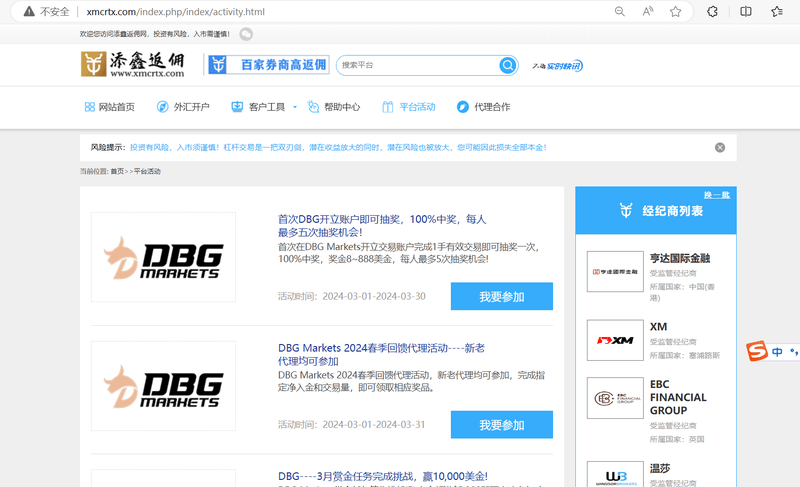
Task: Open the 温莎 broker name
Action: click(x=660, y=468)
